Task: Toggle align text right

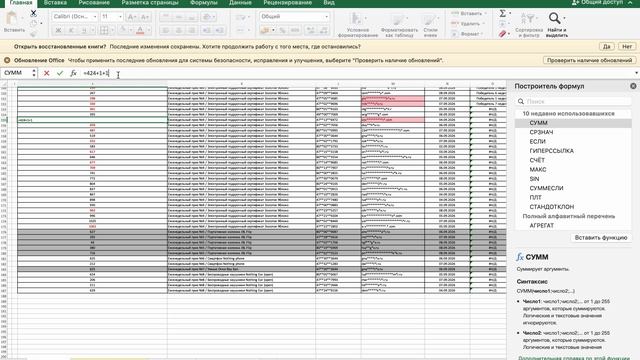Action: (x=192, y=30)
